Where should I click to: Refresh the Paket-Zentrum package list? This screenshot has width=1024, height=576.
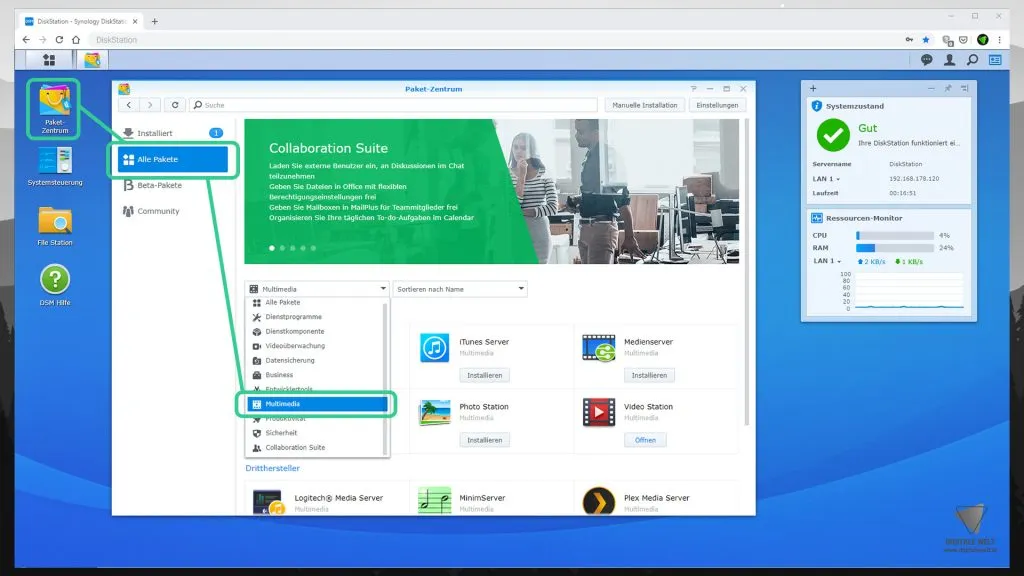click(175, 105)
